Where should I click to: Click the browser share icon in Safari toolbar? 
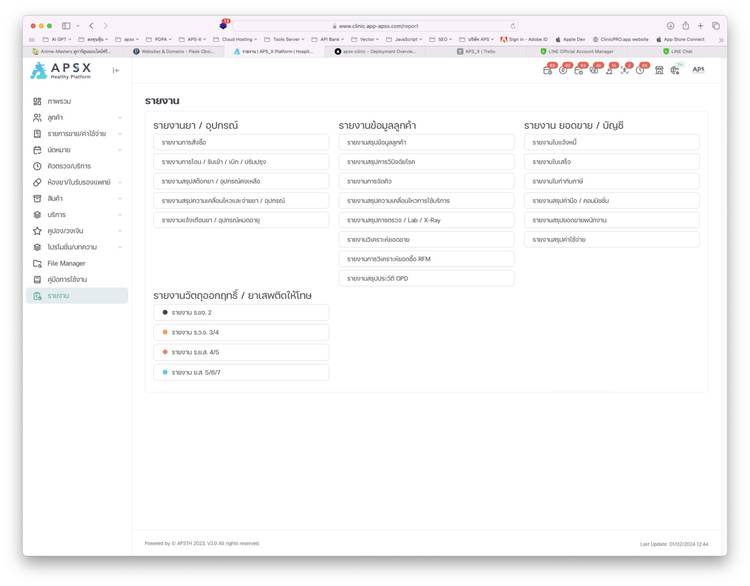(x=685, y=25)
